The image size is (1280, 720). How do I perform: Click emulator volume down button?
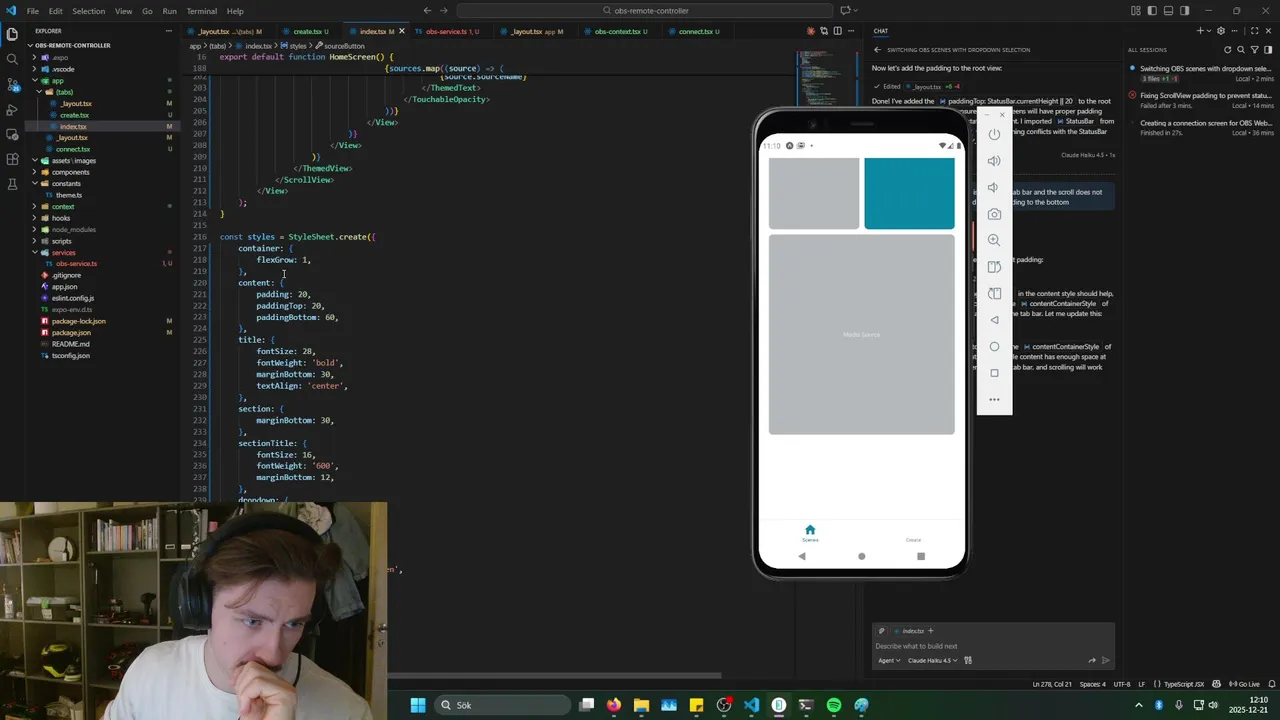(994, 187)
